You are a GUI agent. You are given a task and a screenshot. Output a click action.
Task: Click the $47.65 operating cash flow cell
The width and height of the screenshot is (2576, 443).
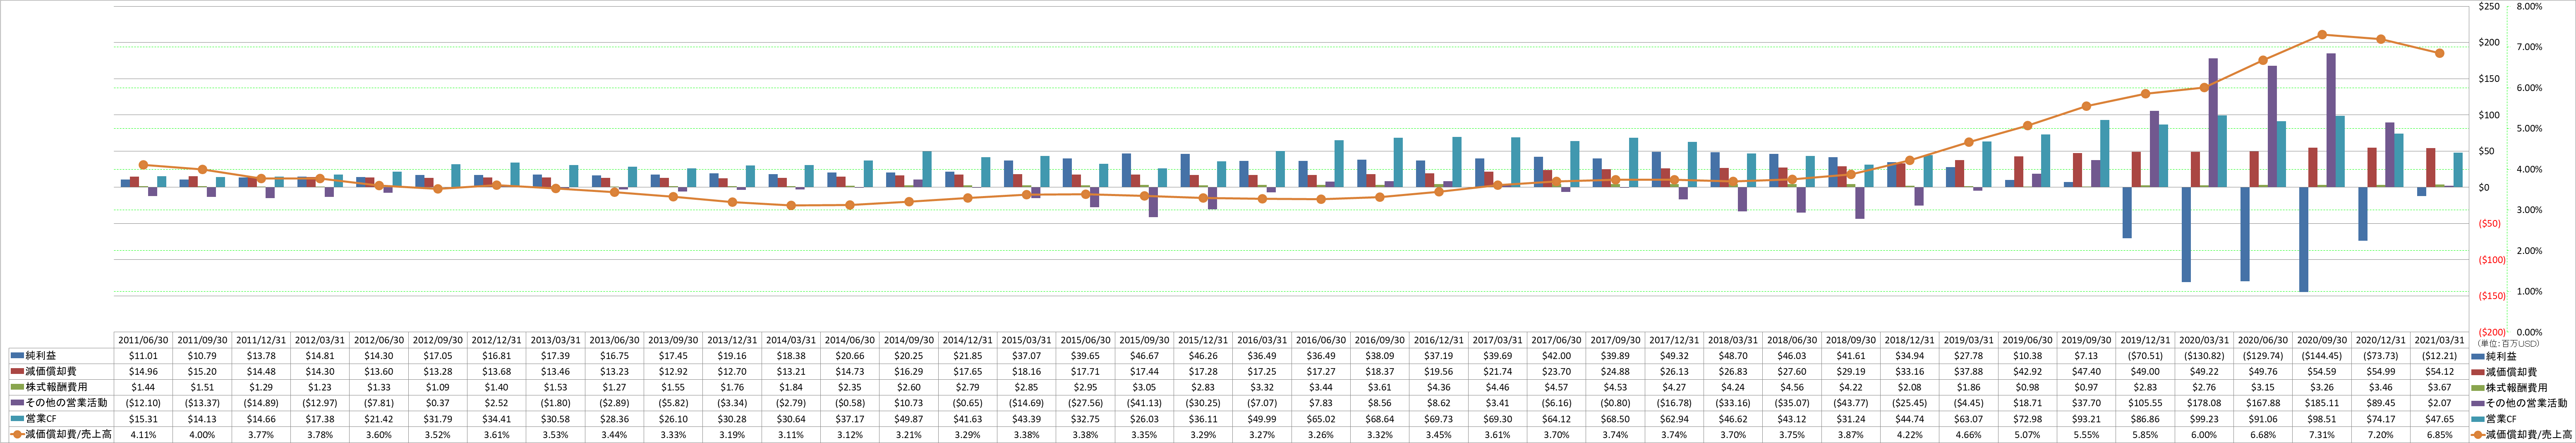click(x=2440, y=419)
